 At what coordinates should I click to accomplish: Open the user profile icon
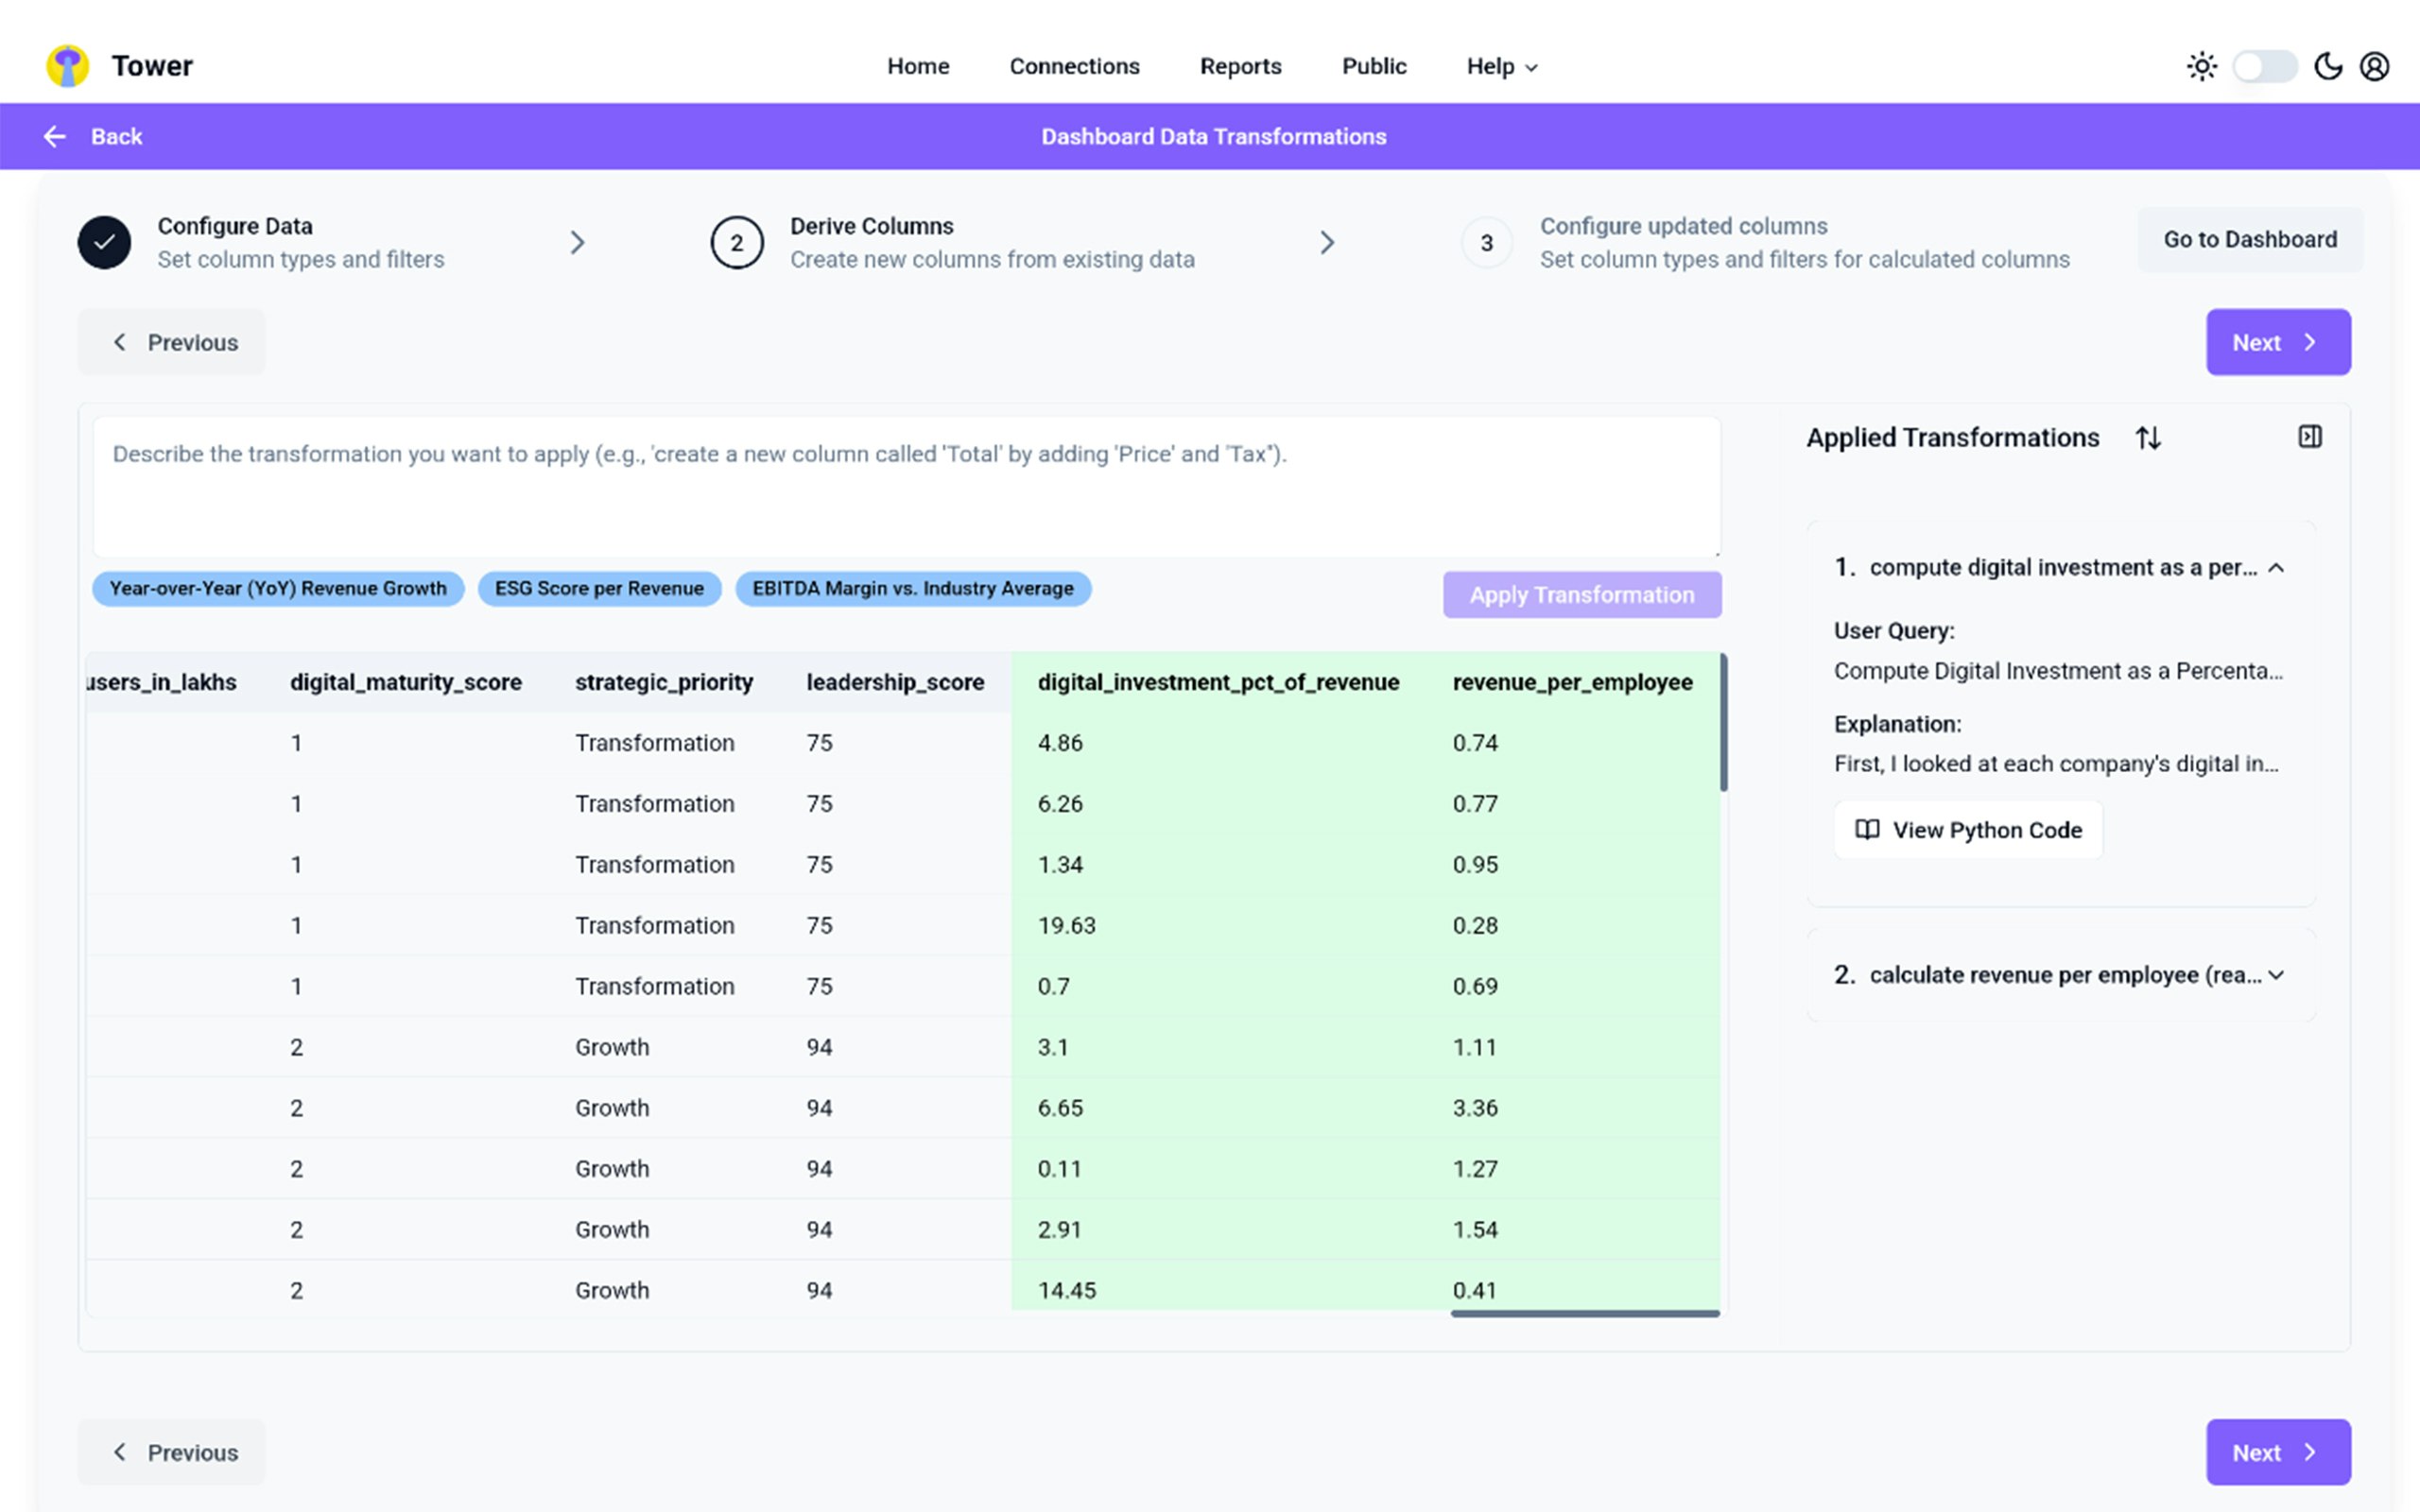tap(2375, 66)
